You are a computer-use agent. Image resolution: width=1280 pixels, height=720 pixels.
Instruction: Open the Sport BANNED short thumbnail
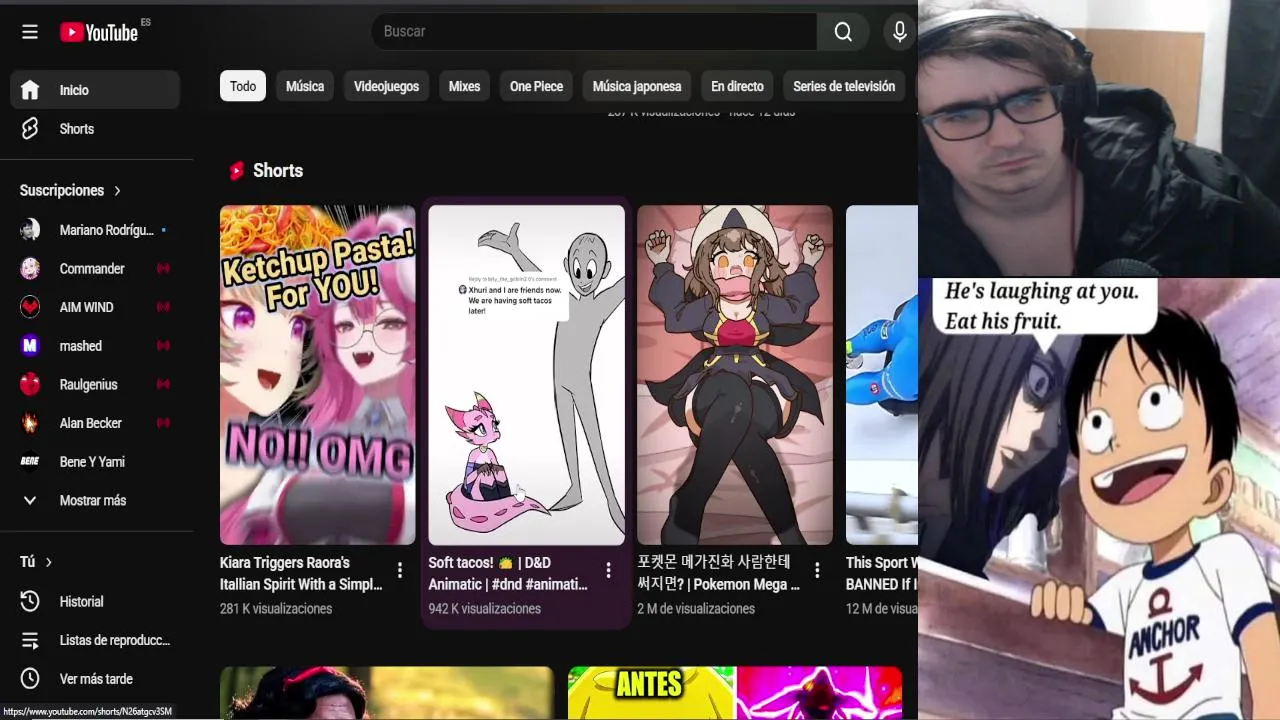[882, 375]
